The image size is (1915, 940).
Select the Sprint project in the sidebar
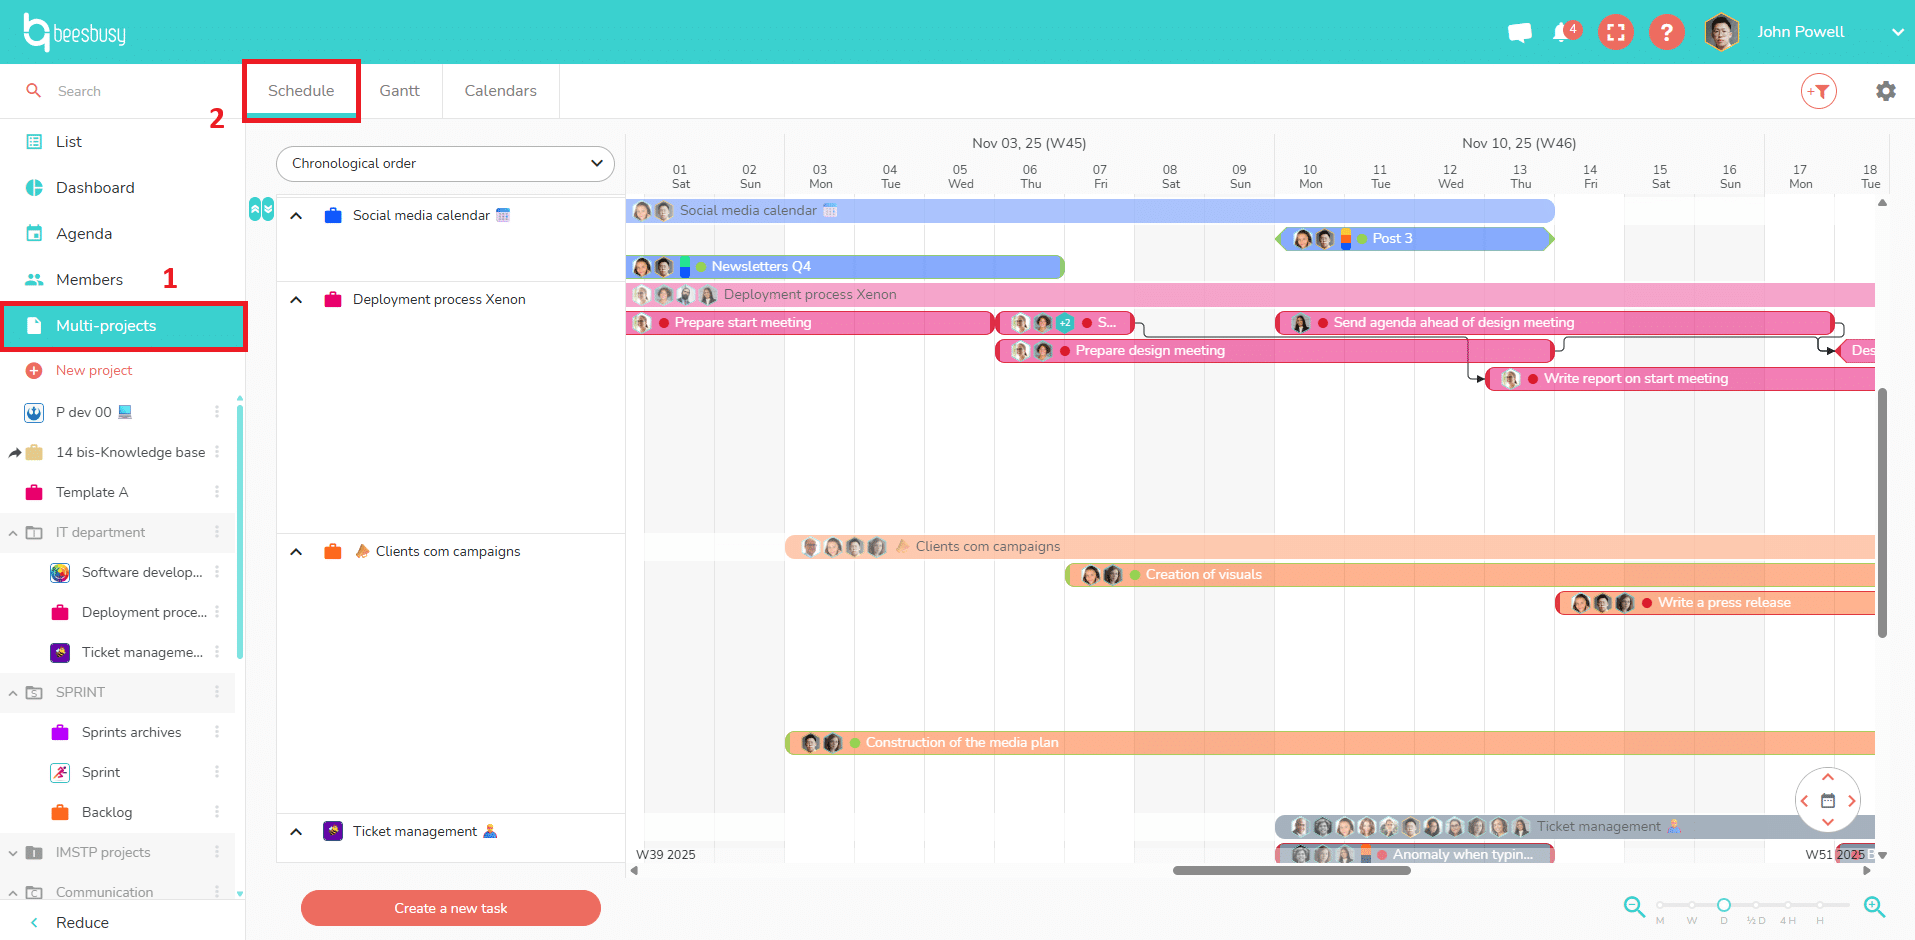tap(101, 772)
